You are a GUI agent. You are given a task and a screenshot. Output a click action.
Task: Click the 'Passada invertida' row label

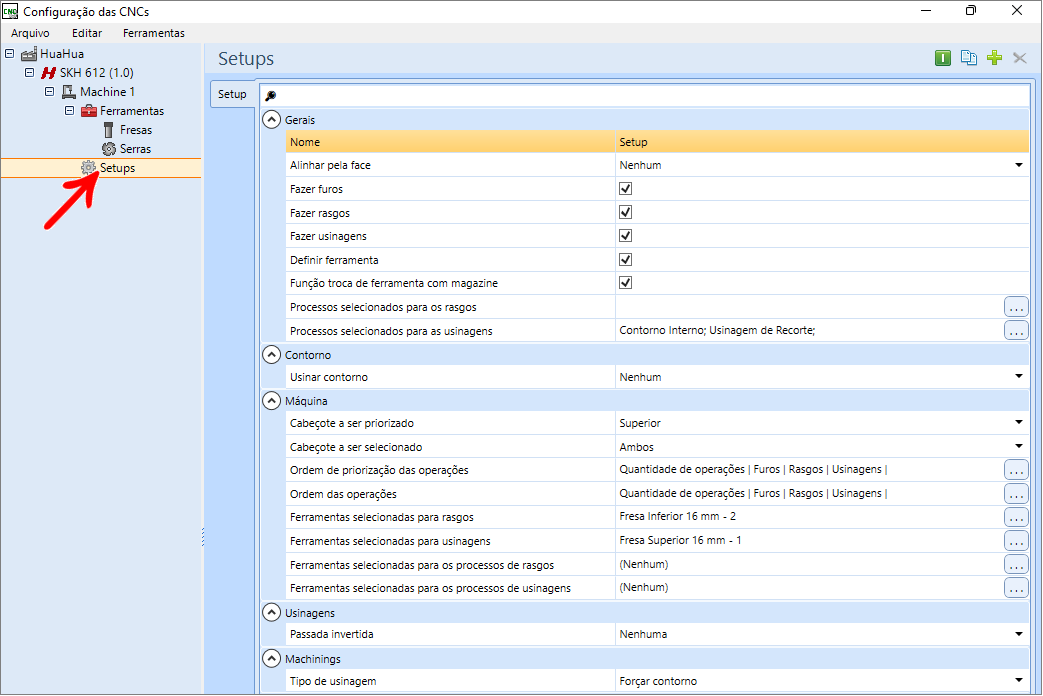pyautogui.click(x=331, y=634)
